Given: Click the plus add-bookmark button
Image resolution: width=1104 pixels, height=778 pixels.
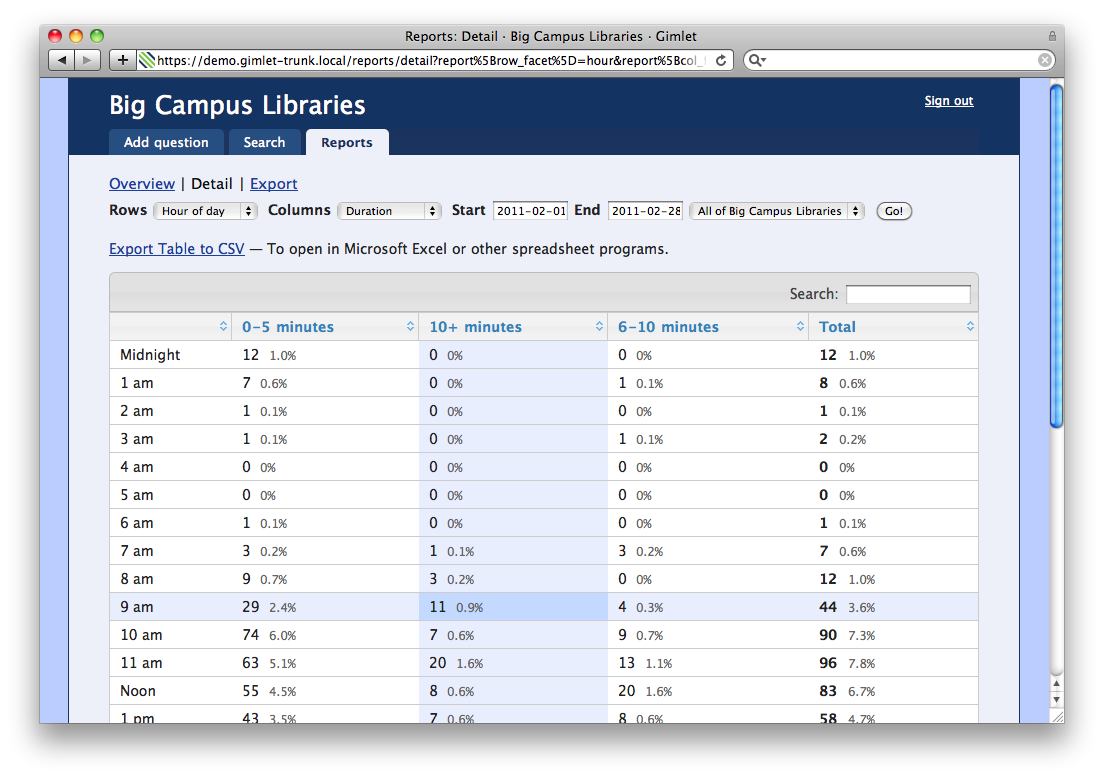Looking at the screenshot, I should click(123, 60).
